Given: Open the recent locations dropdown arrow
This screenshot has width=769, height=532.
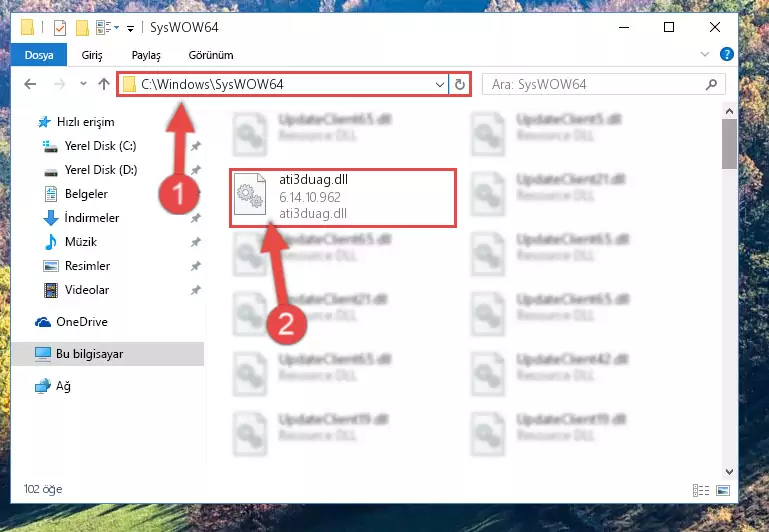Looking at the screenshot, I should [x=83, y=84].
